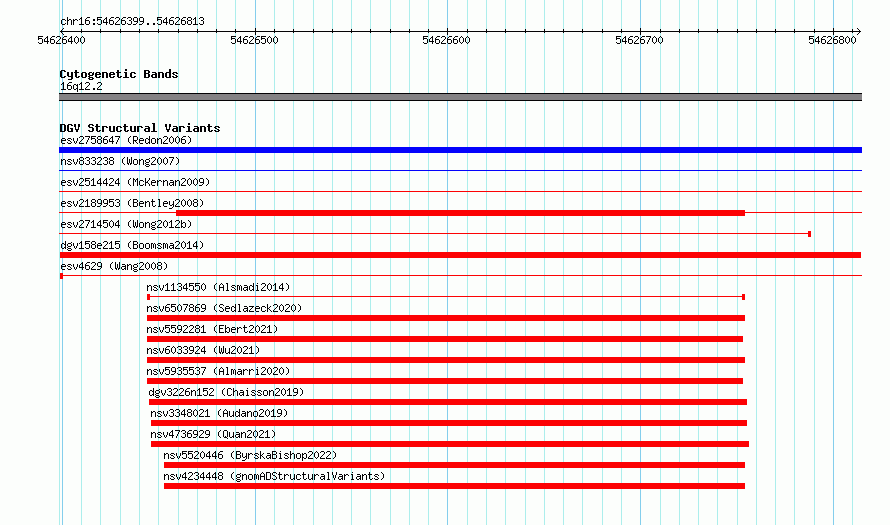The height and width of the screenshot is (525, 890).
Task: Select the 16q12.2 band label
Action: [81, 86]
